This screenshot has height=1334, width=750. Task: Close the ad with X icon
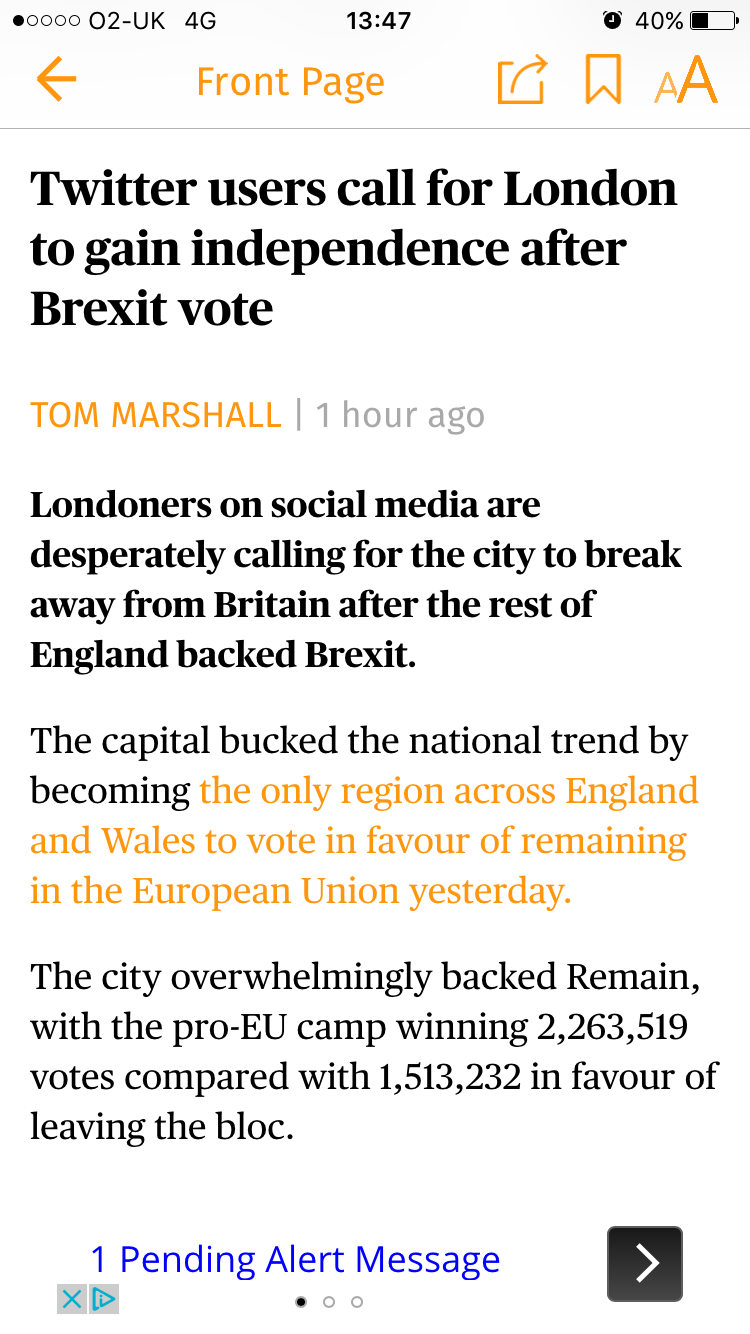click(x=72, y=1299)
